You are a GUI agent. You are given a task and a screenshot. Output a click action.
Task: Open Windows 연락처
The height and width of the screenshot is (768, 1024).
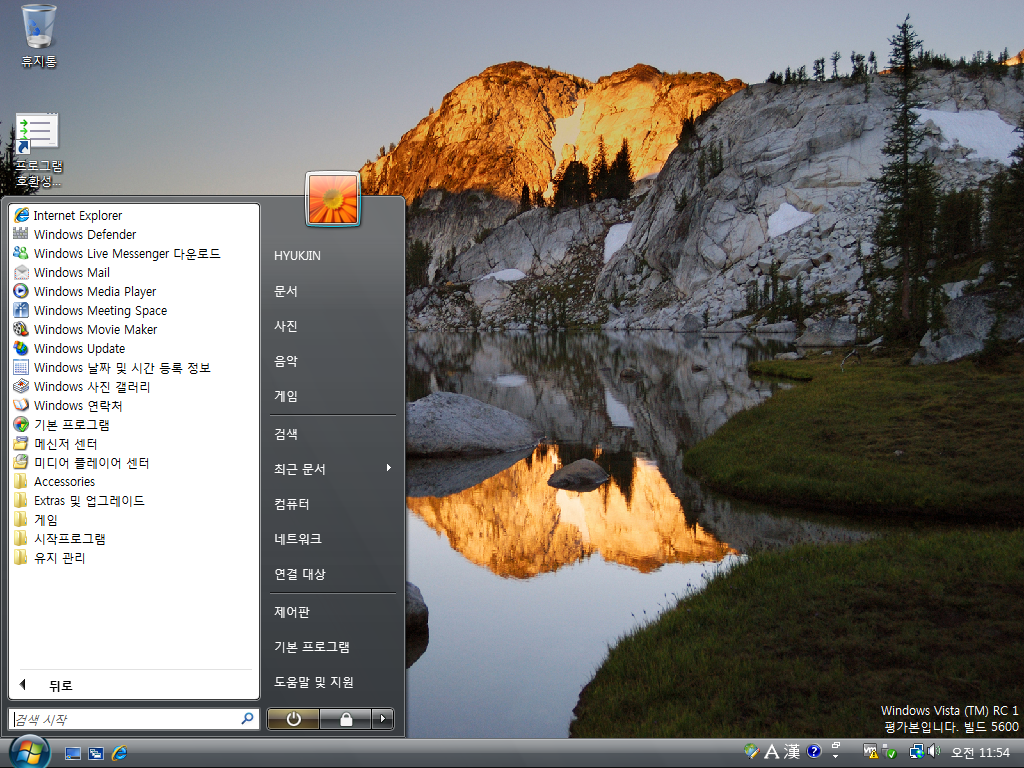[134, 405]
